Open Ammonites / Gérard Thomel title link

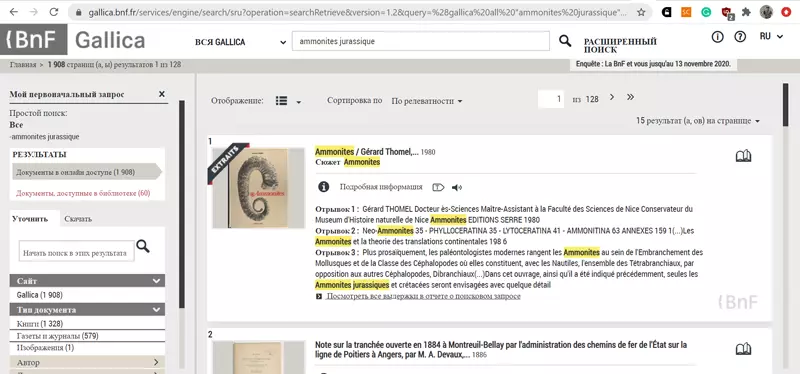pos(367,152)
